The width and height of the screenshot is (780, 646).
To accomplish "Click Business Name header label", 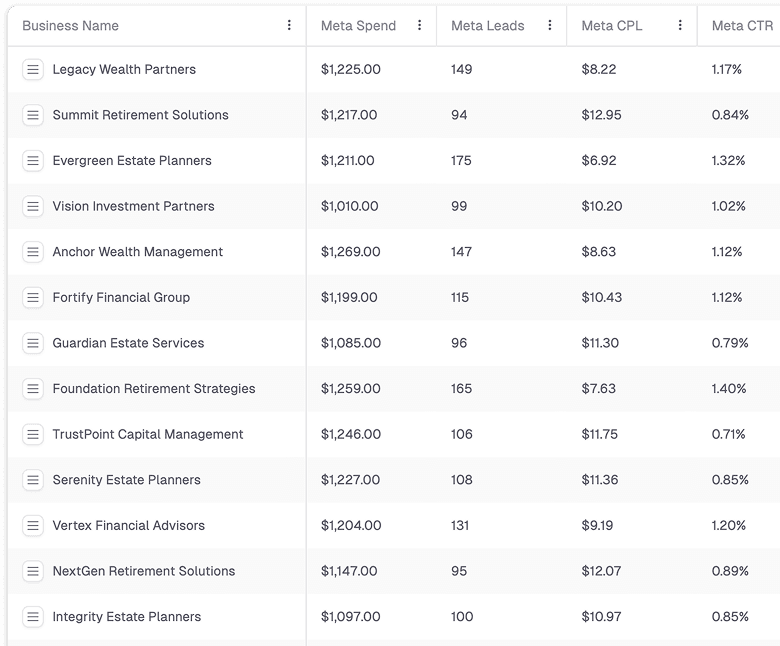I will [x=70, y=26].
